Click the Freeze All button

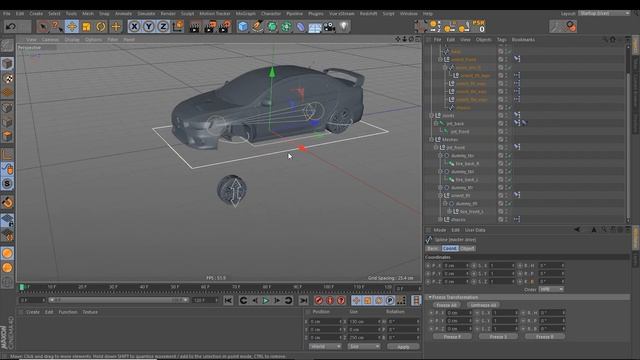pos(446,305)
